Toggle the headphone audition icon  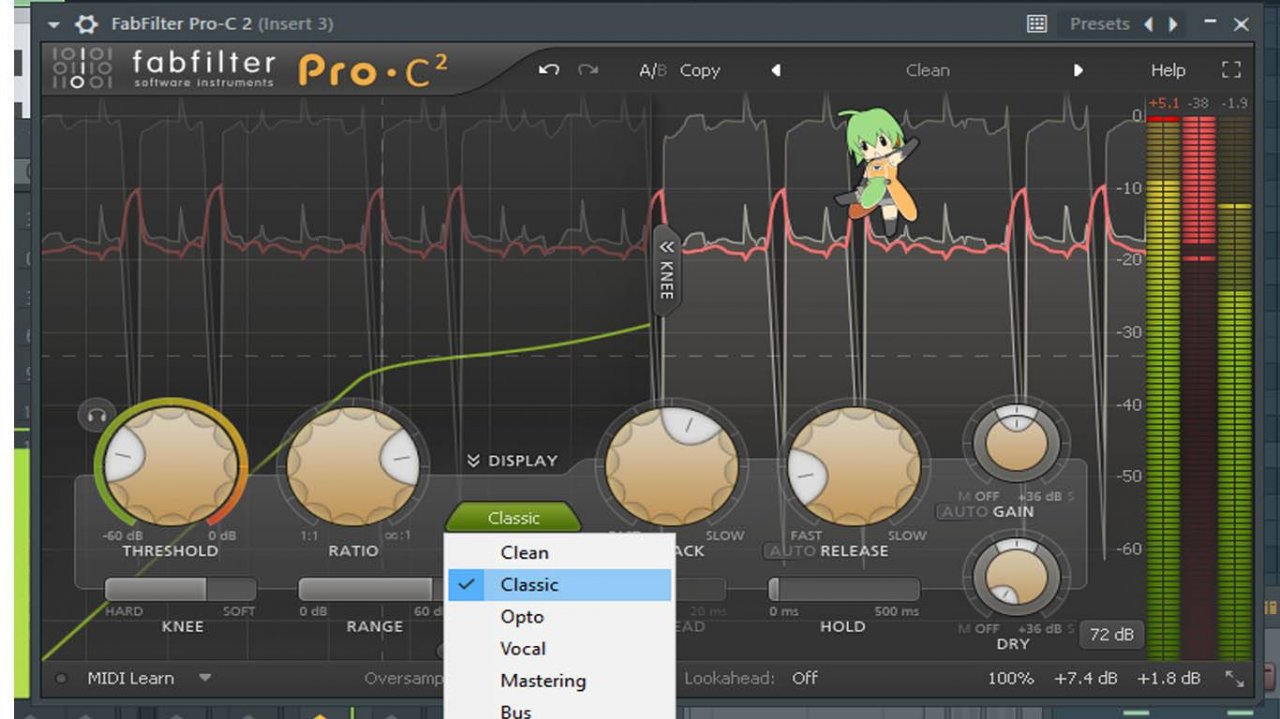click(97, 414)
